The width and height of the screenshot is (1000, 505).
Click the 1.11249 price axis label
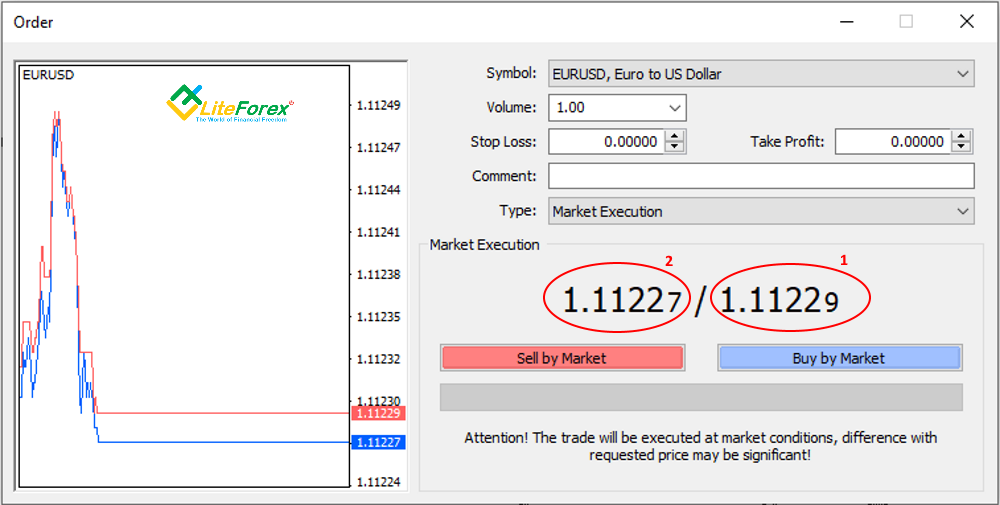(x=379, y=105)
